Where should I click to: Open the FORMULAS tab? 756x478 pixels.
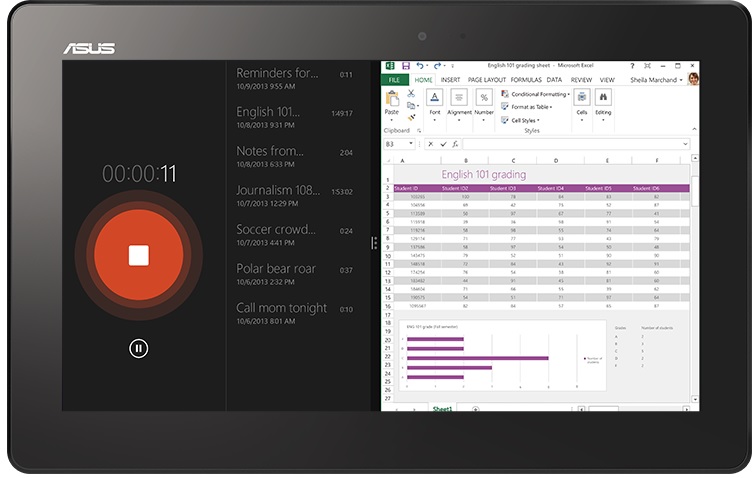click(526, 80)
